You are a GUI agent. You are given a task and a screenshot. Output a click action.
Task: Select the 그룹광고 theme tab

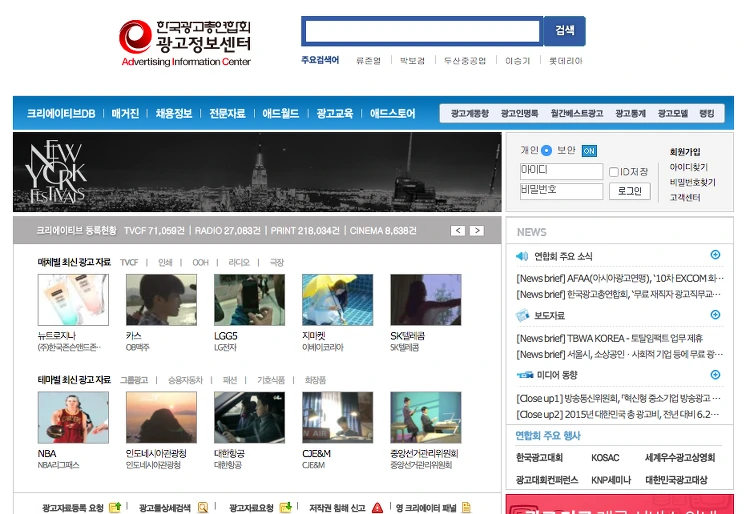133,380
